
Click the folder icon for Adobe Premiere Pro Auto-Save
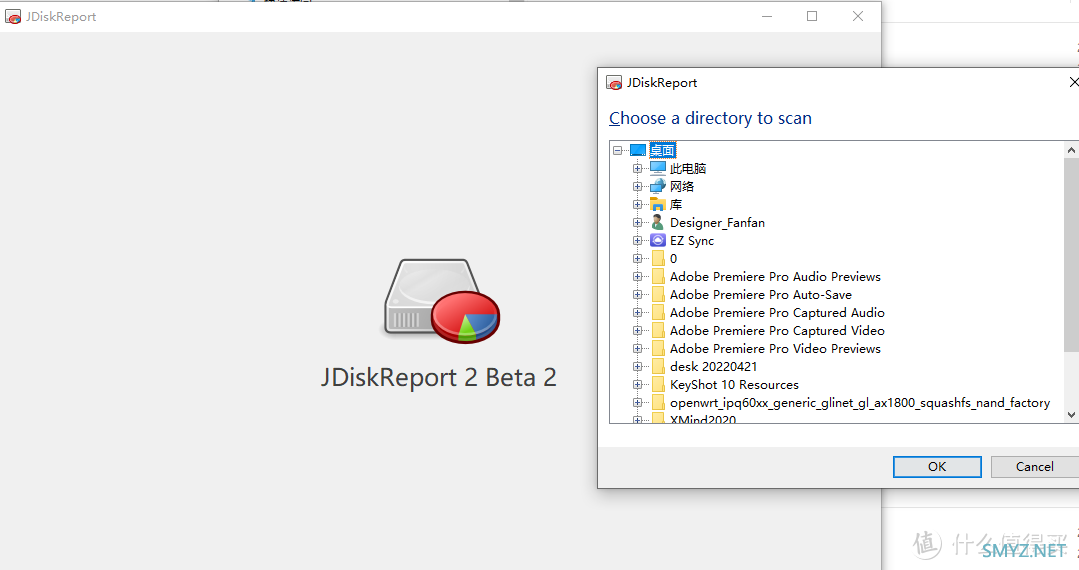(658, 295)
